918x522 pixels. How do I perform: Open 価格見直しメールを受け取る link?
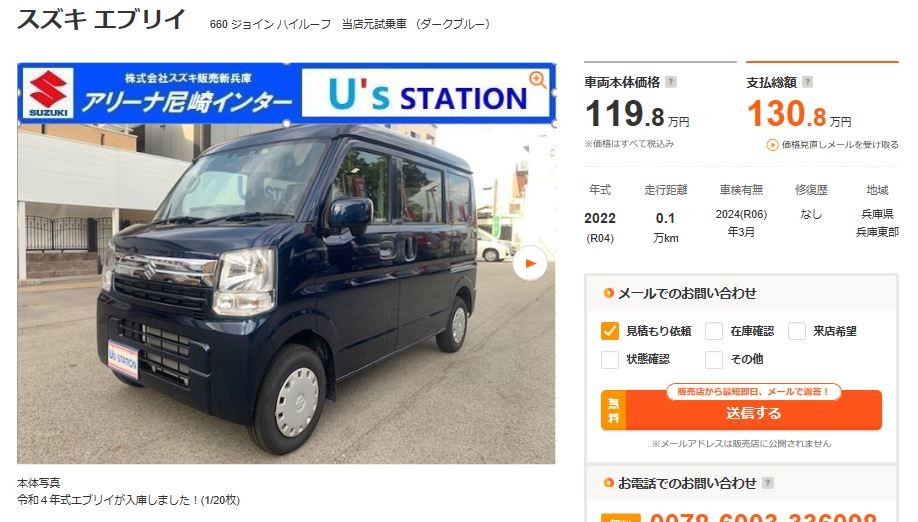coord(840,145)
